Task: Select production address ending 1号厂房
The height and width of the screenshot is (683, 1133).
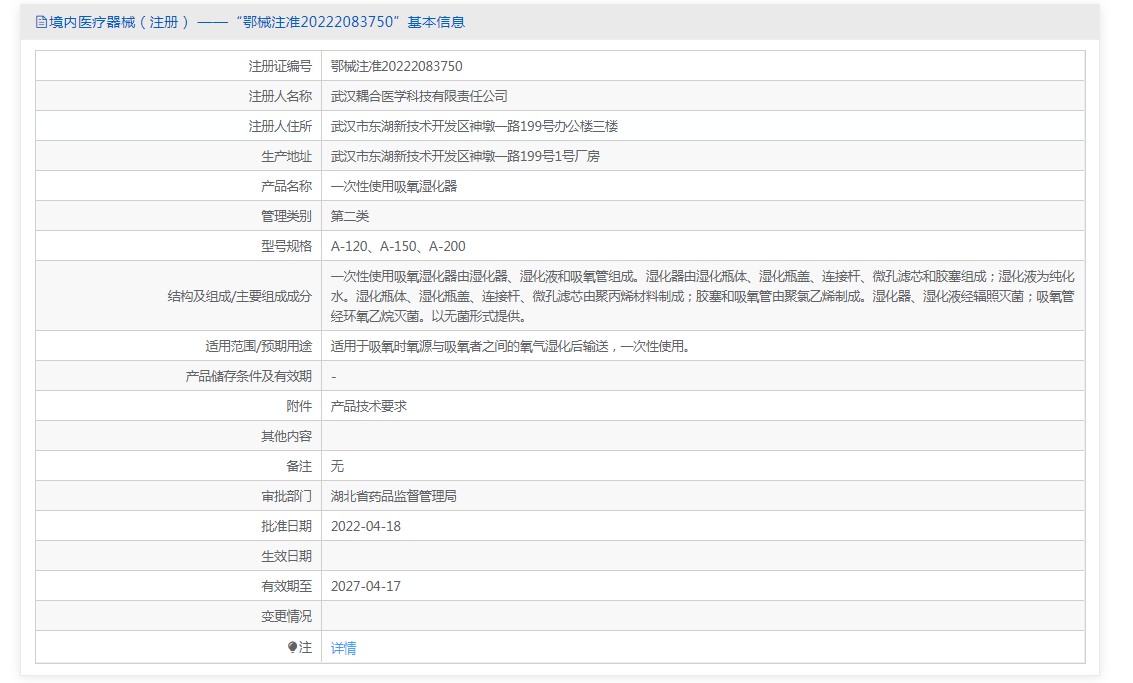Action: click(465, 156)
